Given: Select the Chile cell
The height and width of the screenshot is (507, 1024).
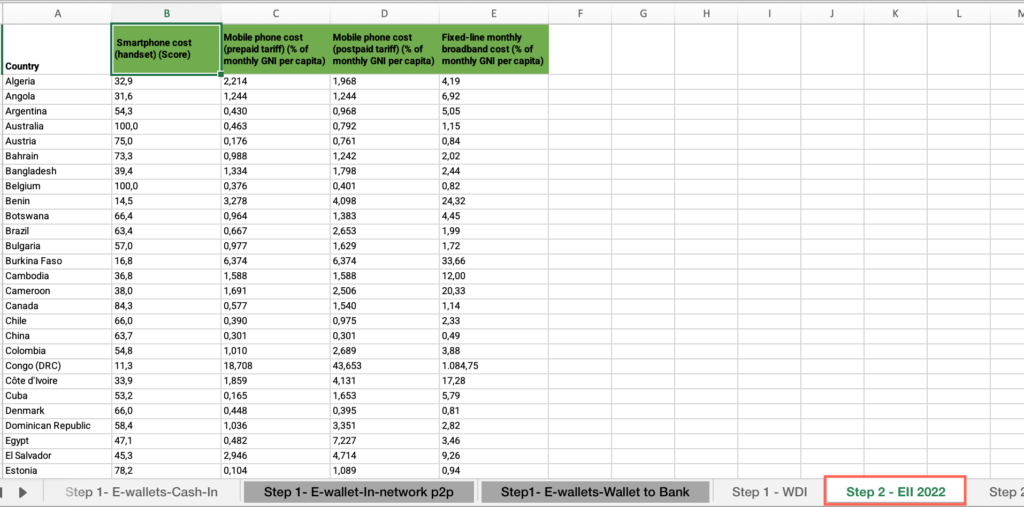Looking at the screenshot, I should [x=57, y=321].
